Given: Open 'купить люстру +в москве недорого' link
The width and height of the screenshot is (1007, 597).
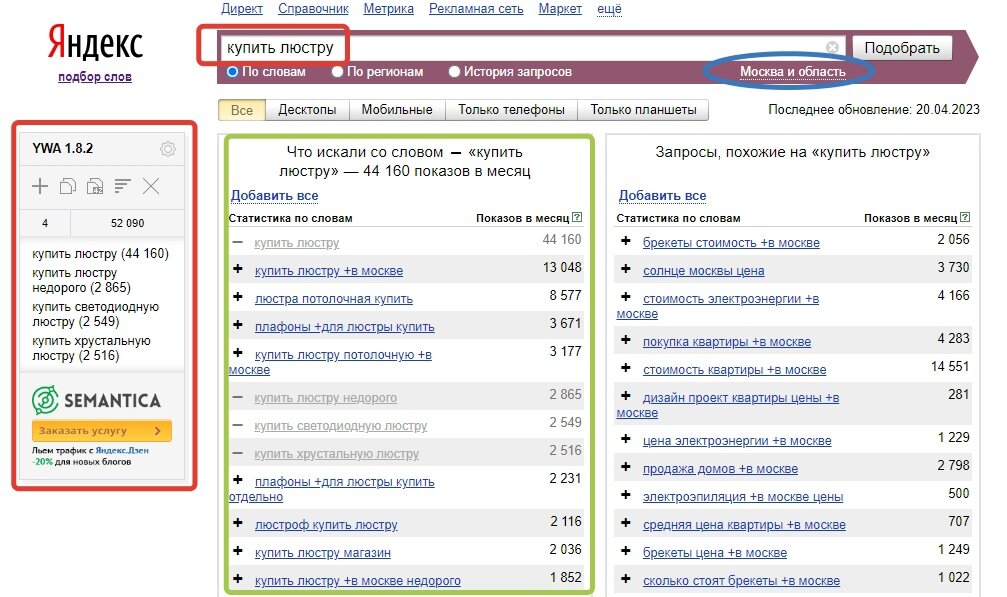Looking at the screenshot, I should [358, 580].
